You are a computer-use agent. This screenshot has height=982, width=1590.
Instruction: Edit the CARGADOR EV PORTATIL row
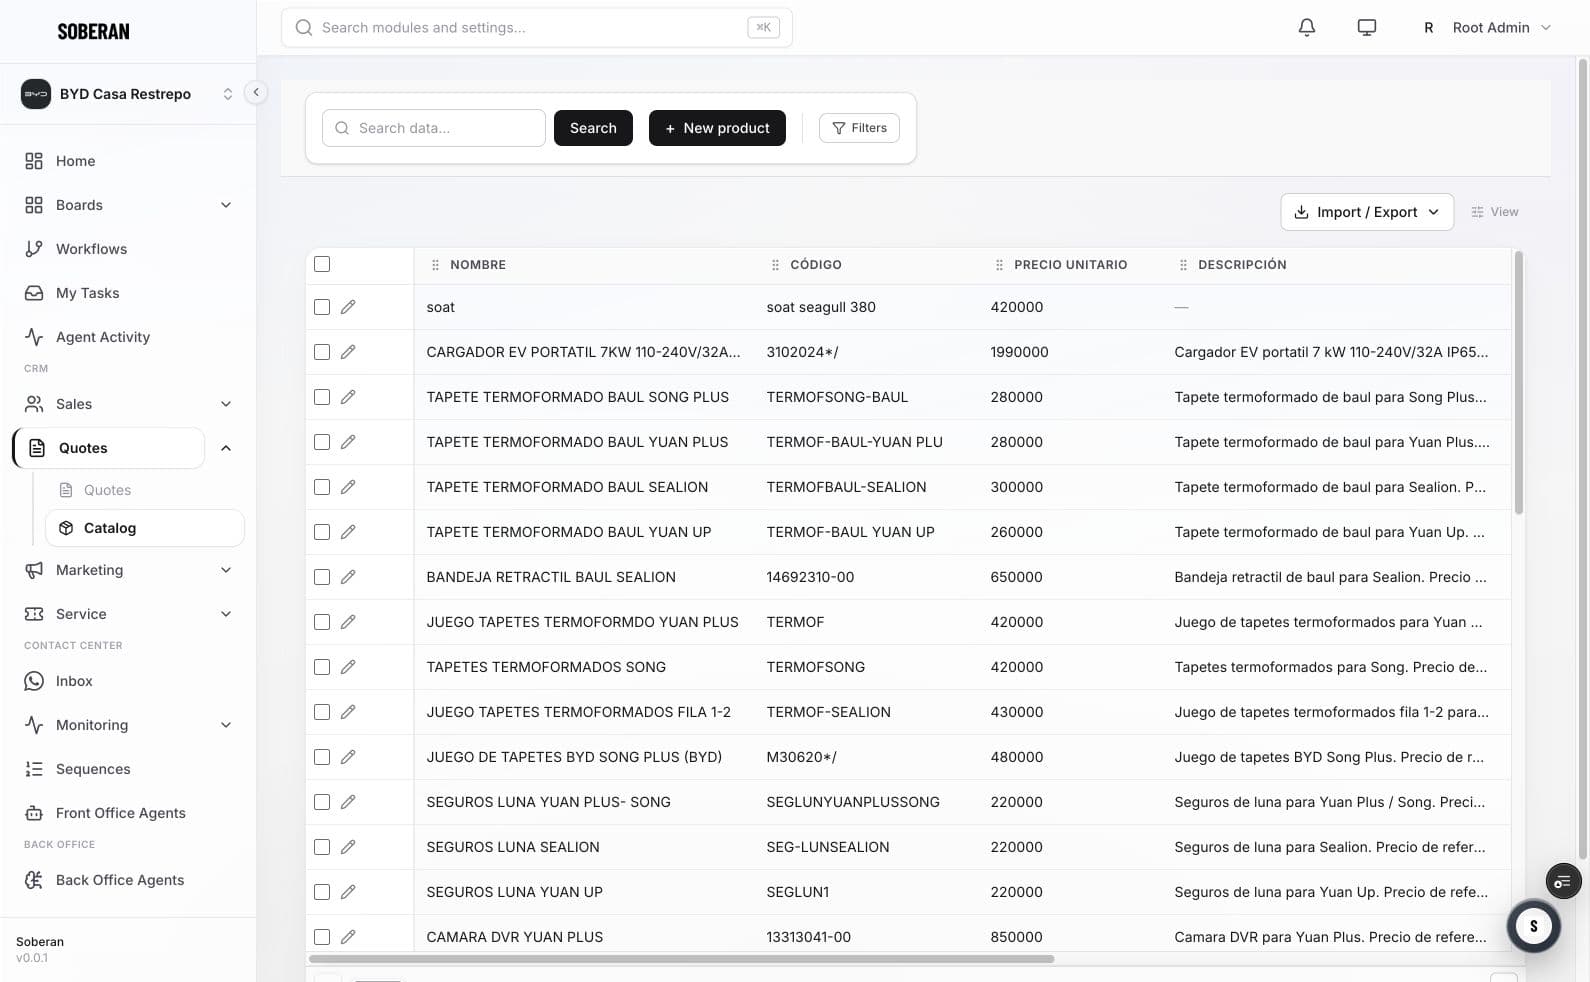[348, 352]
